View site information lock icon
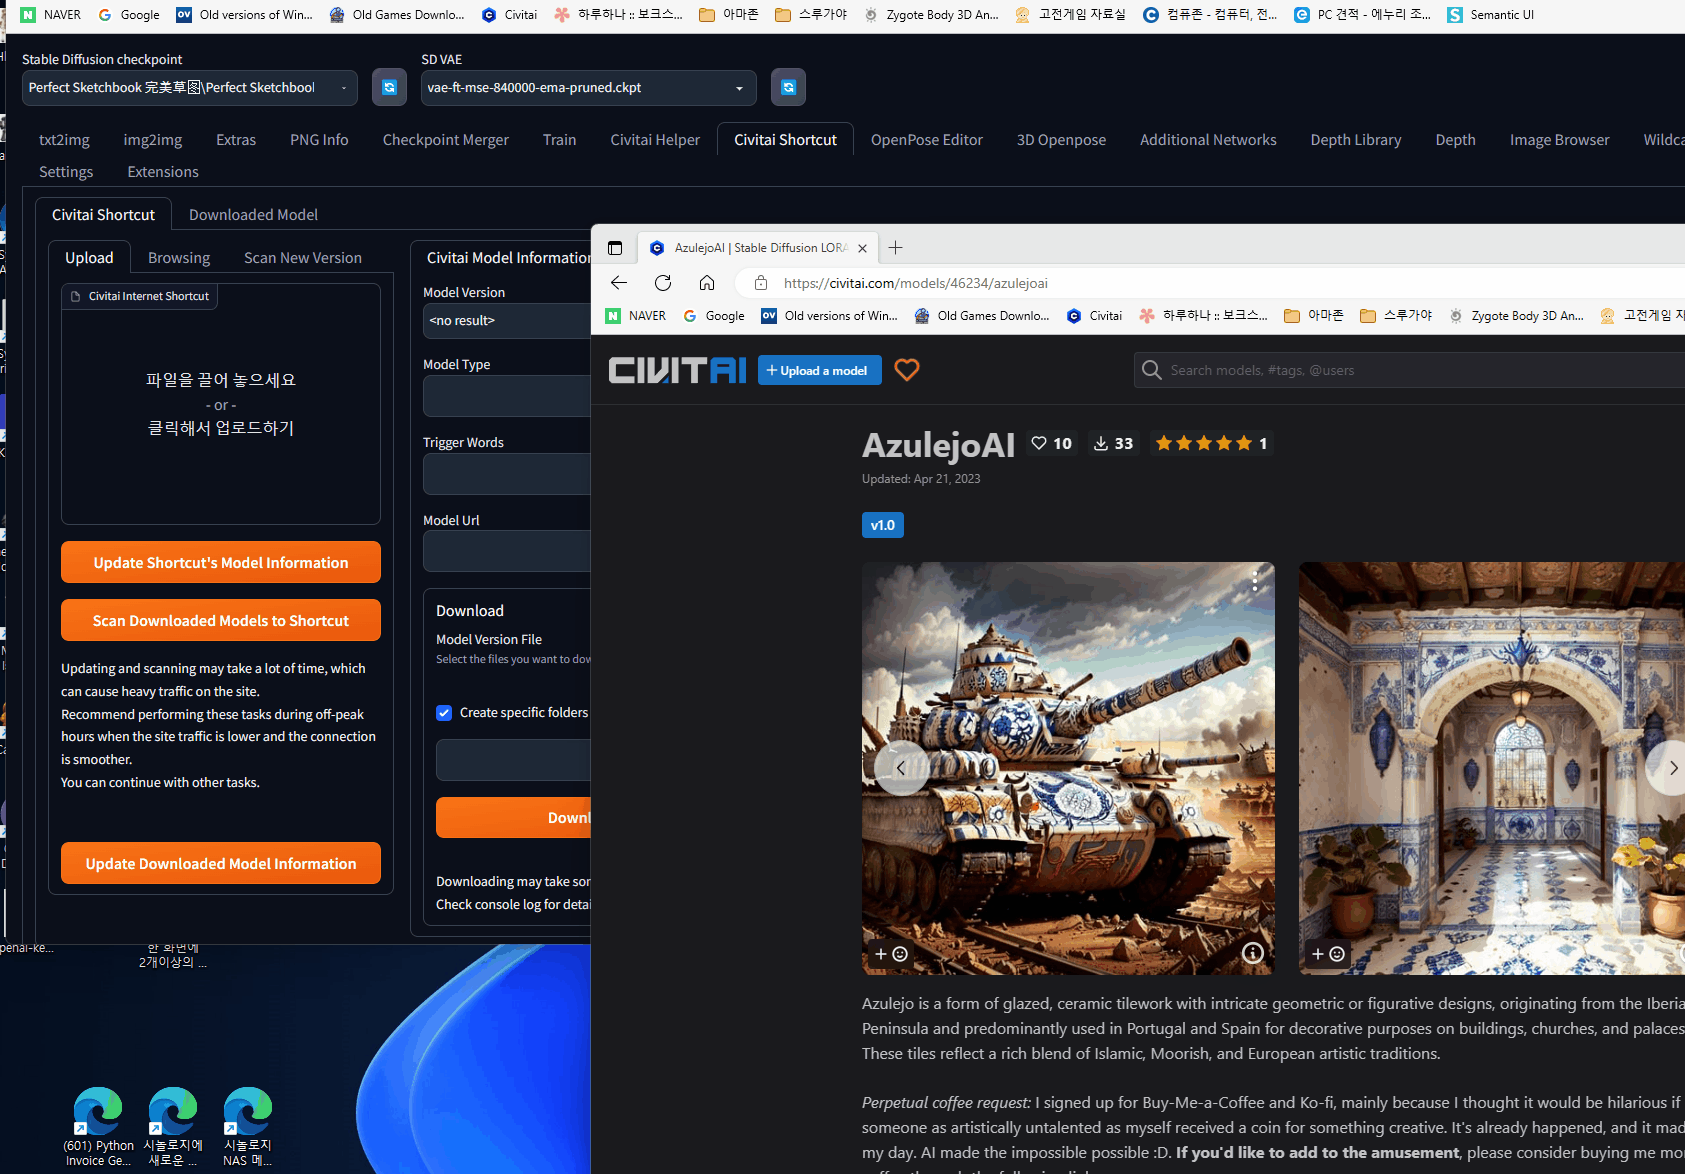This screenshot has width=1685, height=1174. (761, 283)
